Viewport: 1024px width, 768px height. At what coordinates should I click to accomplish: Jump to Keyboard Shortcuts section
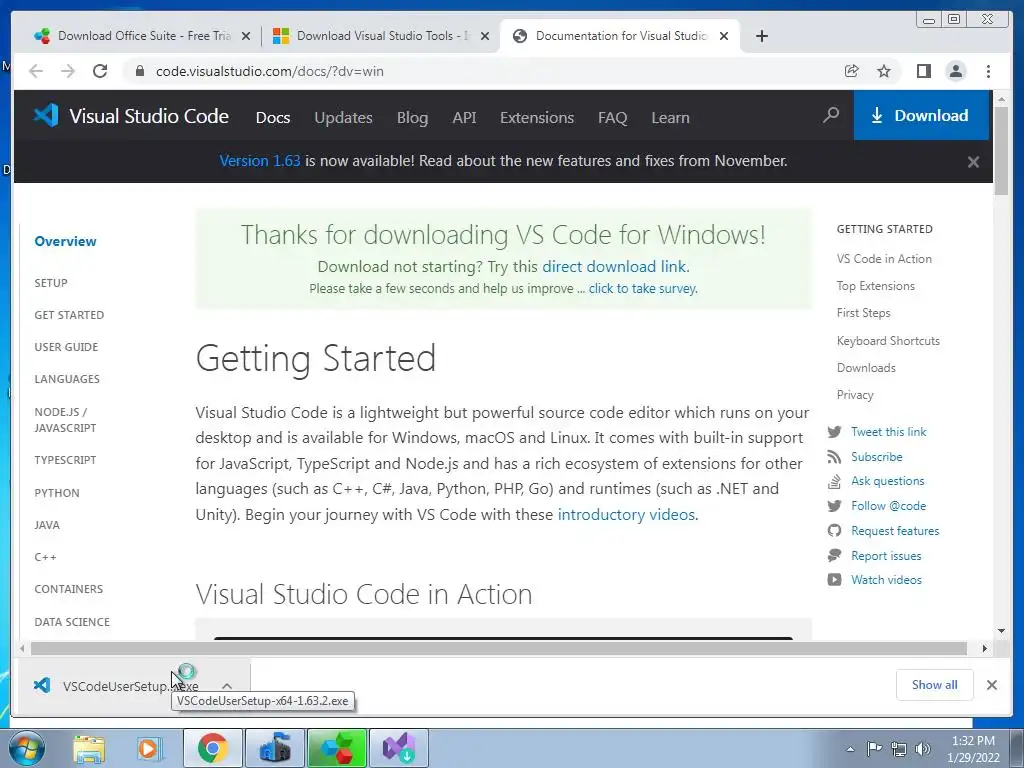[x=888, y=341]
